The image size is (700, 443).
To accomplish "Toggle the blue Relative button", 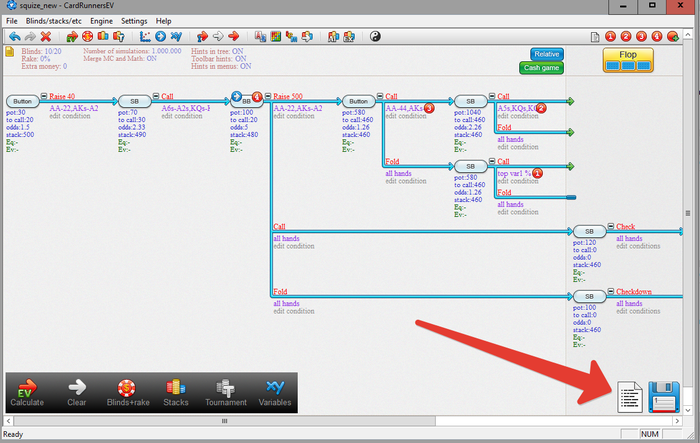I will [547, 54].
